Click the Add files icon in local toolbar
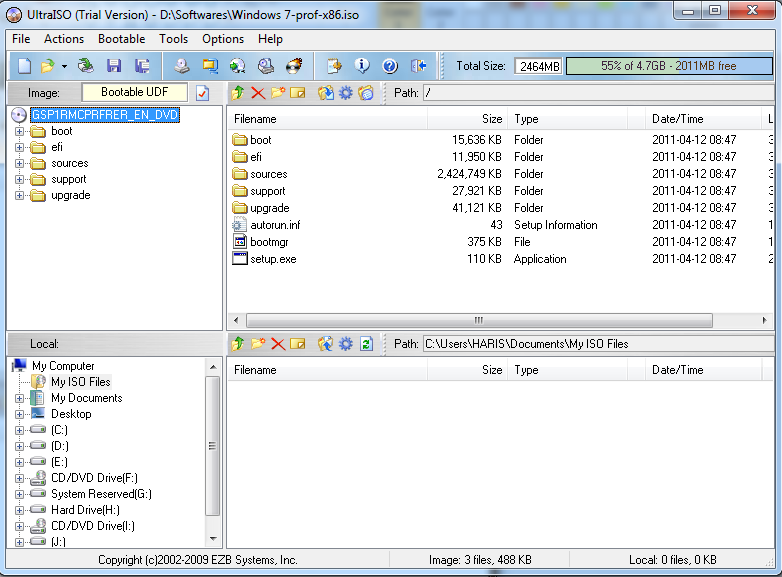Screen dimensions: 782x577 pyautogui.click(x=298, y=344)
